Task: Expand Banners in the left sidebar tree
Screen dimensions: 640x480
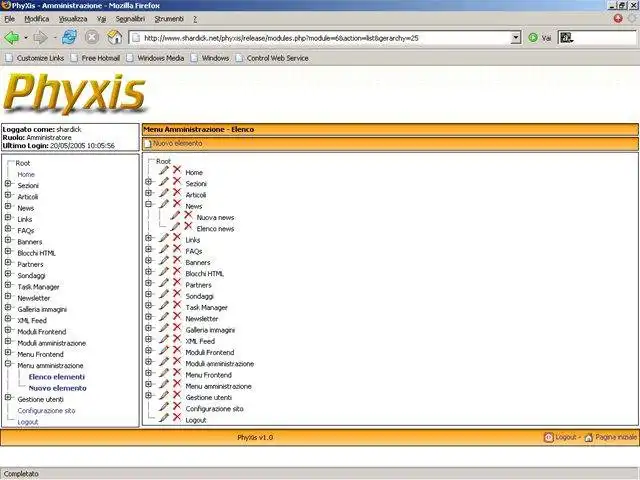Action: [8, 240]
